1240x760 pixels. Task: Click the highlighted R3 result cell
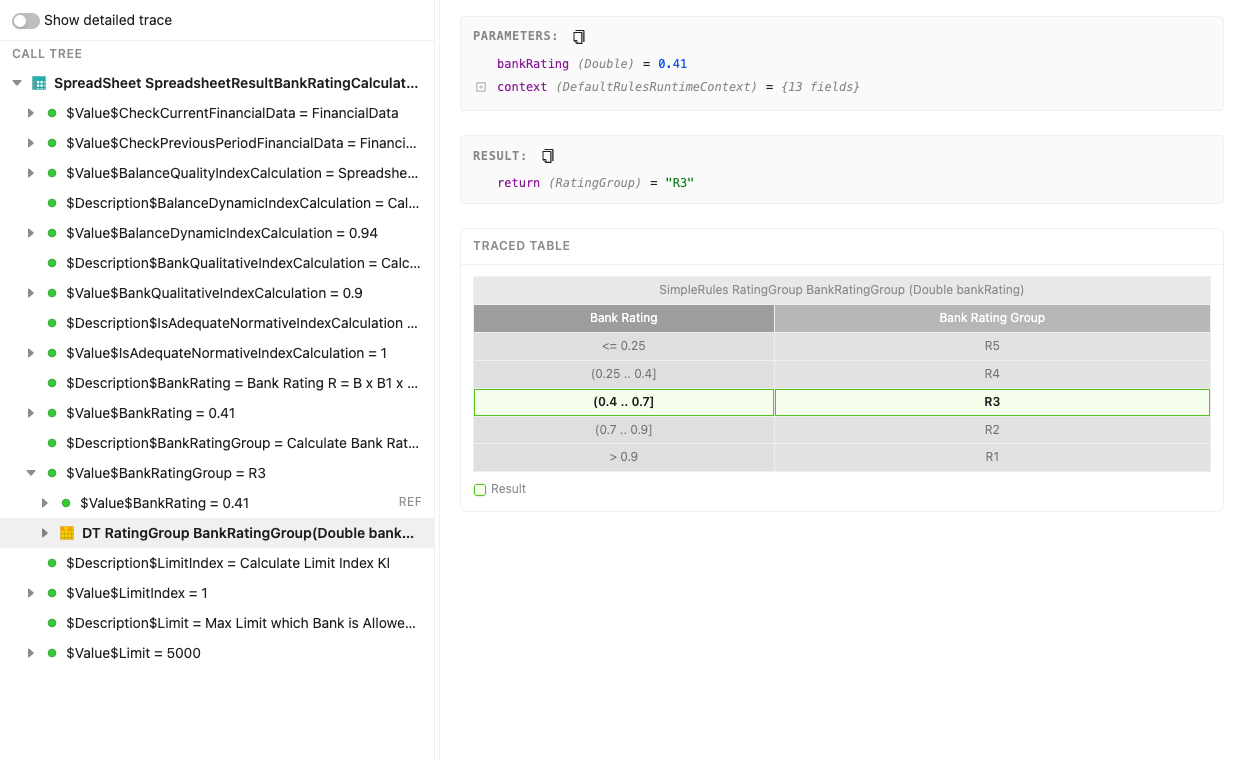point(992,402)
